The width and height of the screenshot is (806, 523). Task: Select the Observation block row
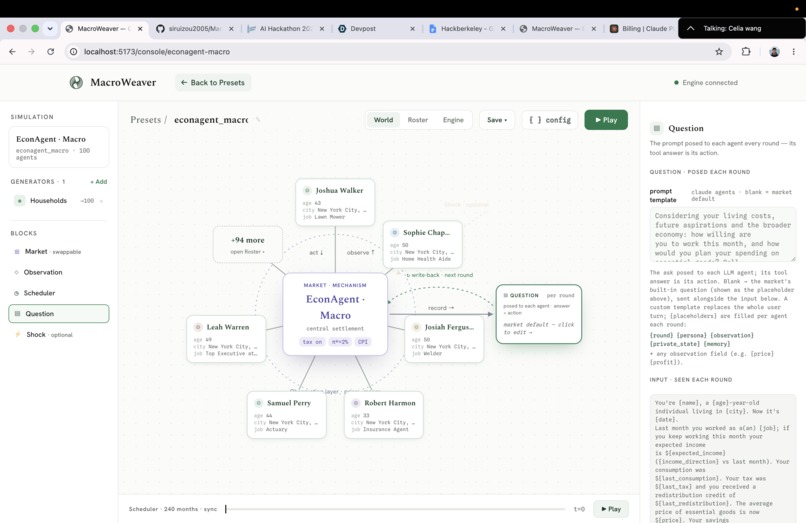[59, 272]
